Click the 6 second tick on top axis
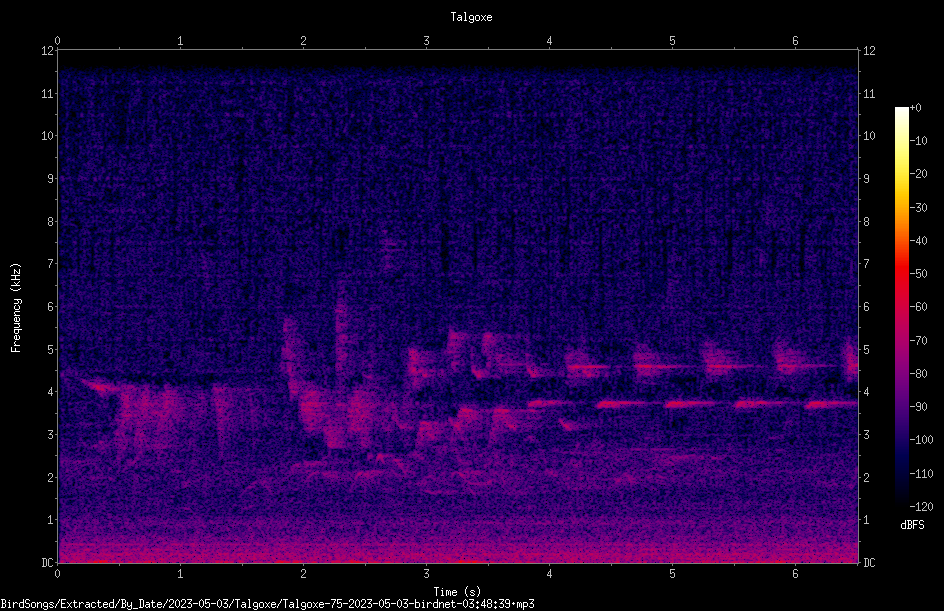 795,41
